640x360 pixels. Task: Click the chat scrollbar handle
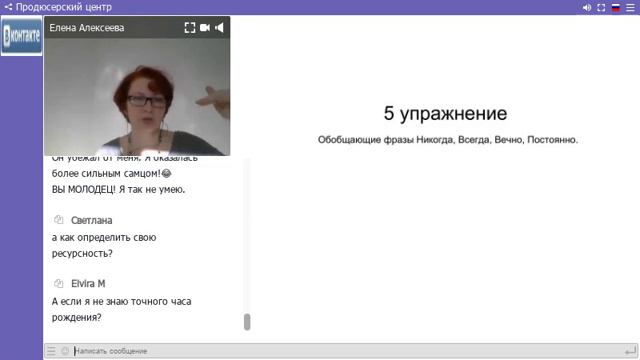click(247, 322)
